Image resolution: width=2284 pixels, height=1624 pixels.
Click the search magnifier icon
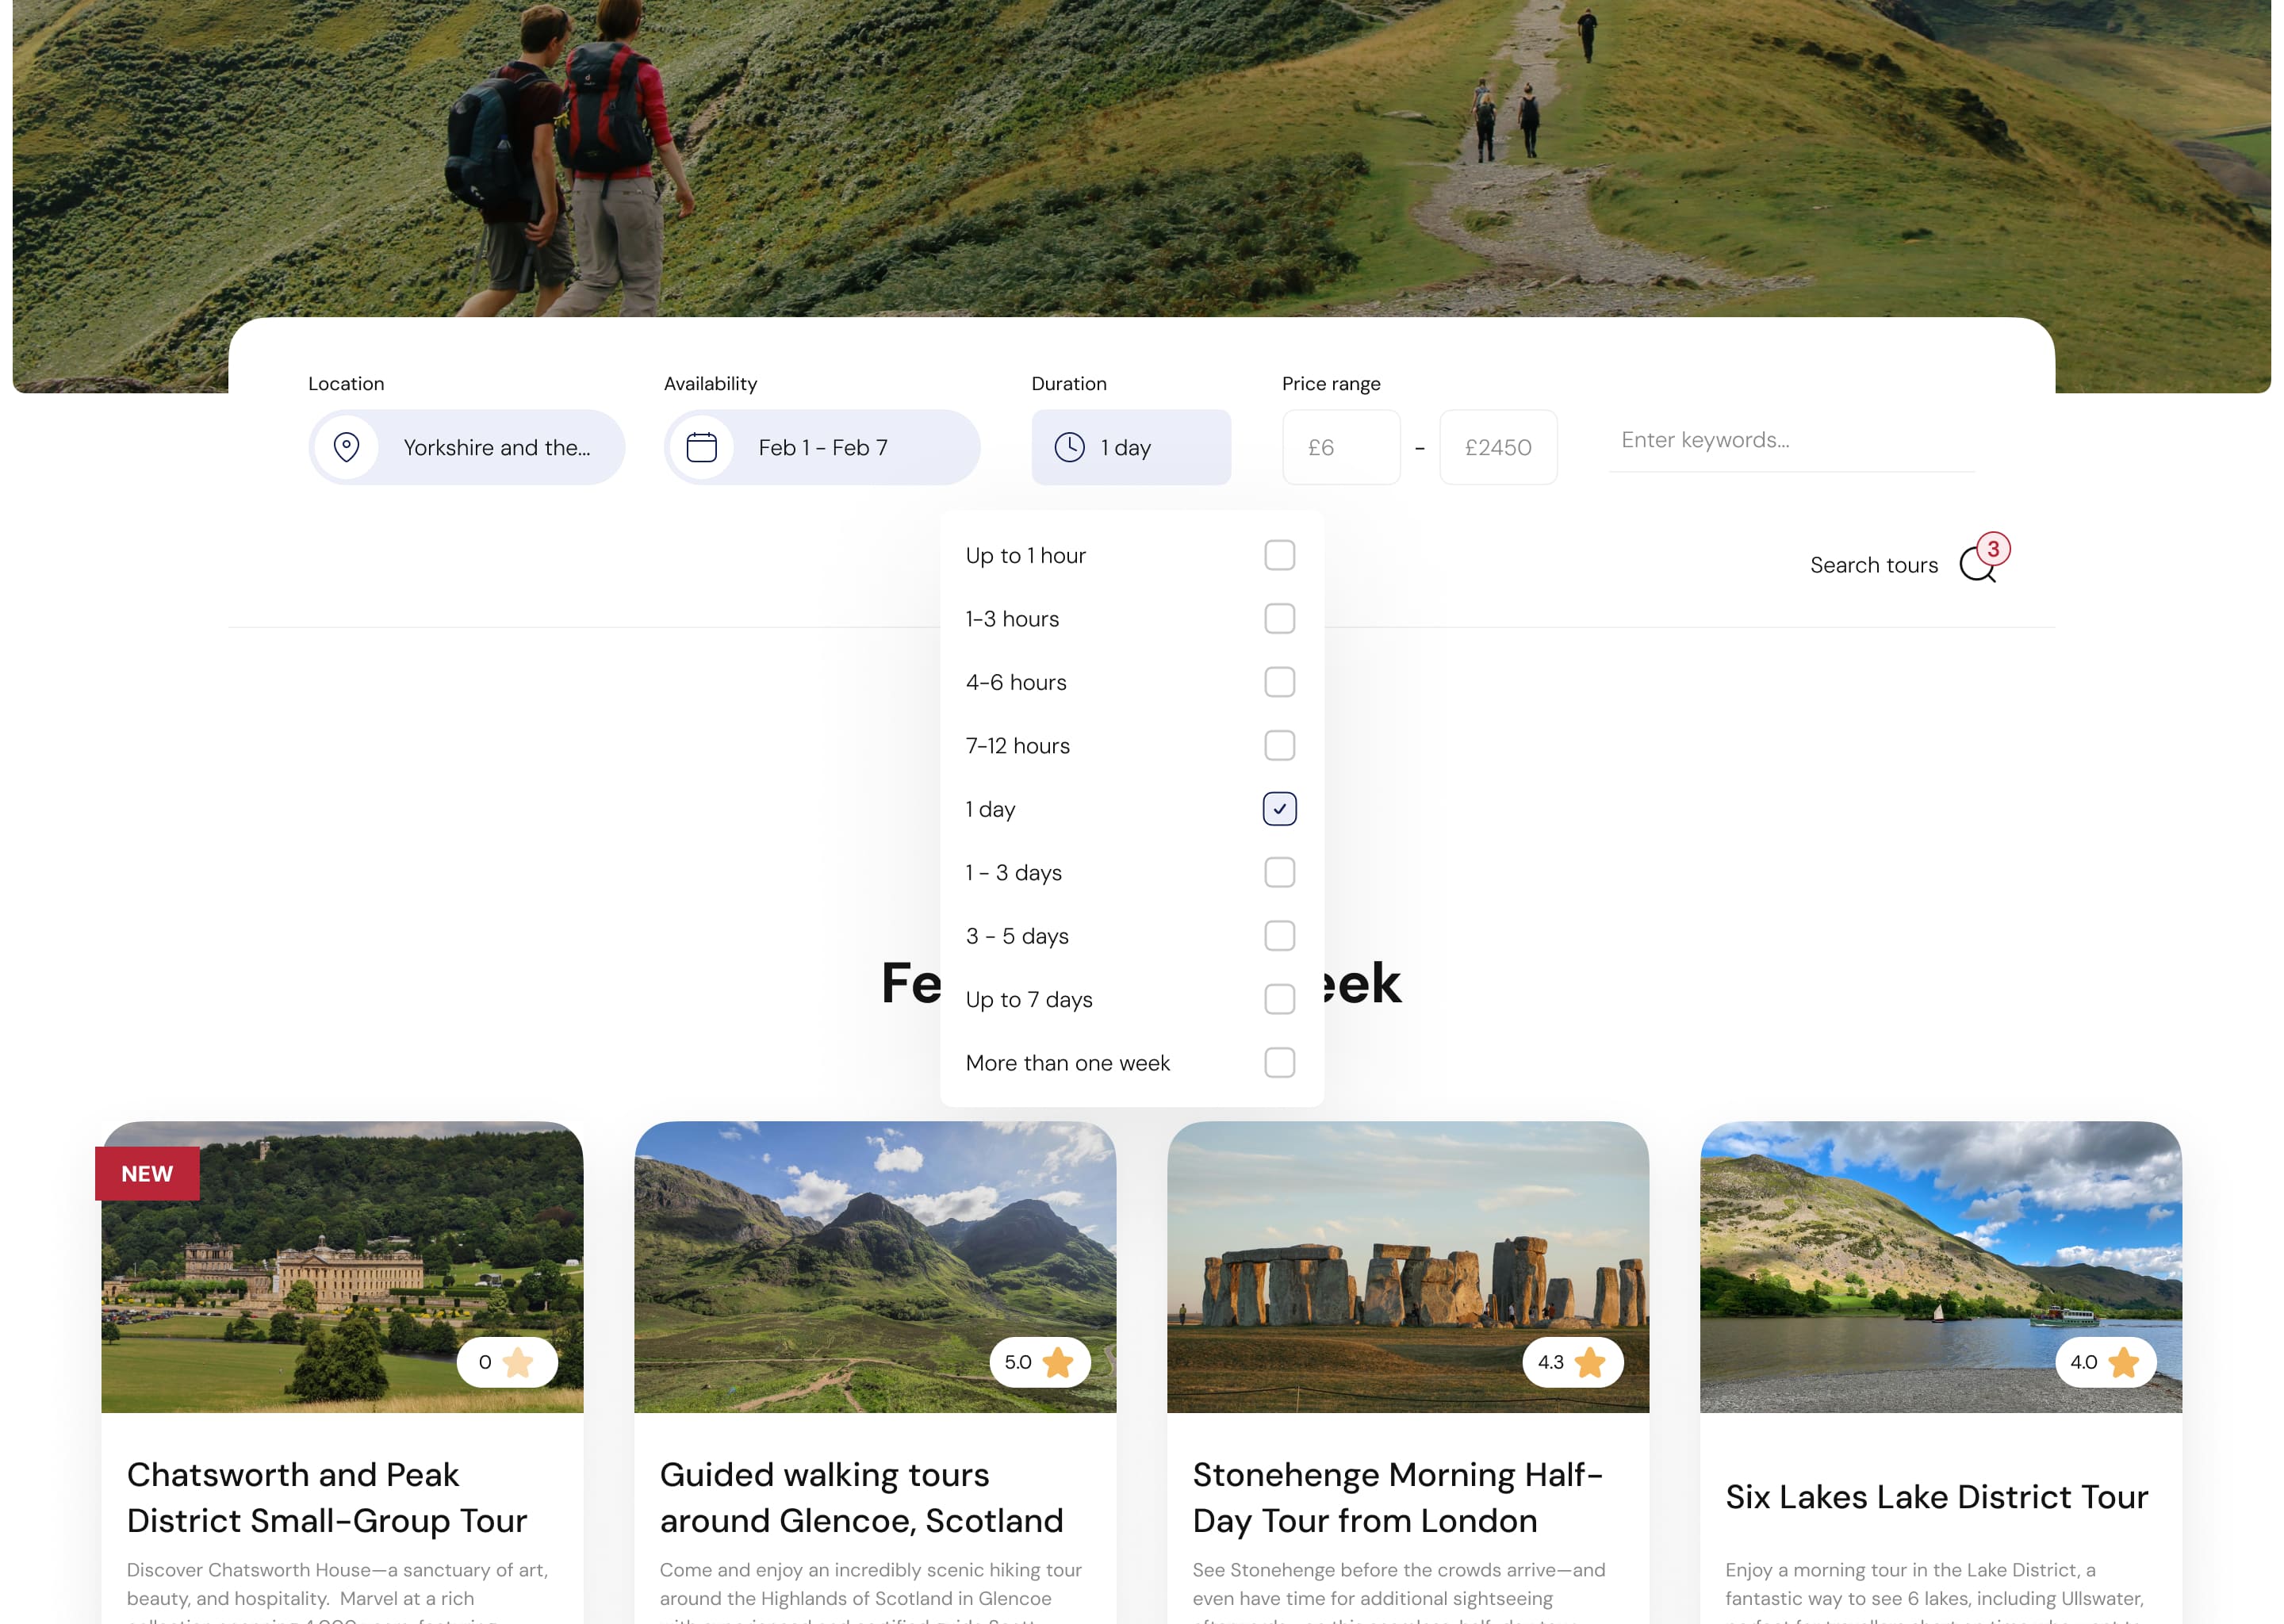(x=1977, y=565)
